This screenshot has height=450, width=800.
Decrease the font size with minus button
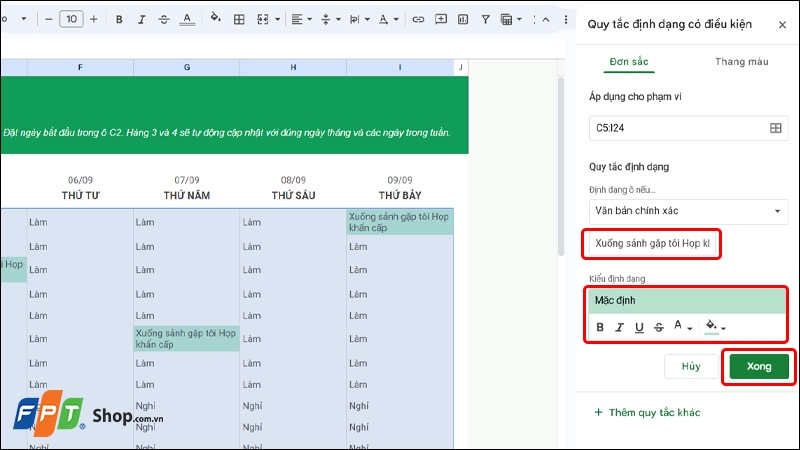click(48, 19)
